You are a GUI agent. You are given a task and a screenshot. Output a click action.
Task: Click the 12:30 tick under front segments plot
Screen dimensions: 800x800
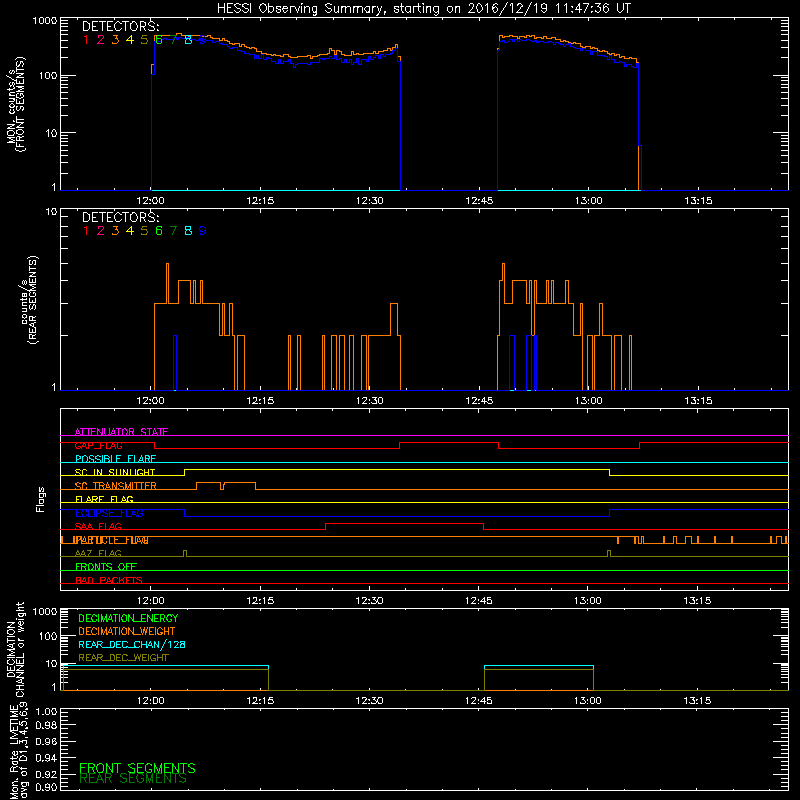369,201
